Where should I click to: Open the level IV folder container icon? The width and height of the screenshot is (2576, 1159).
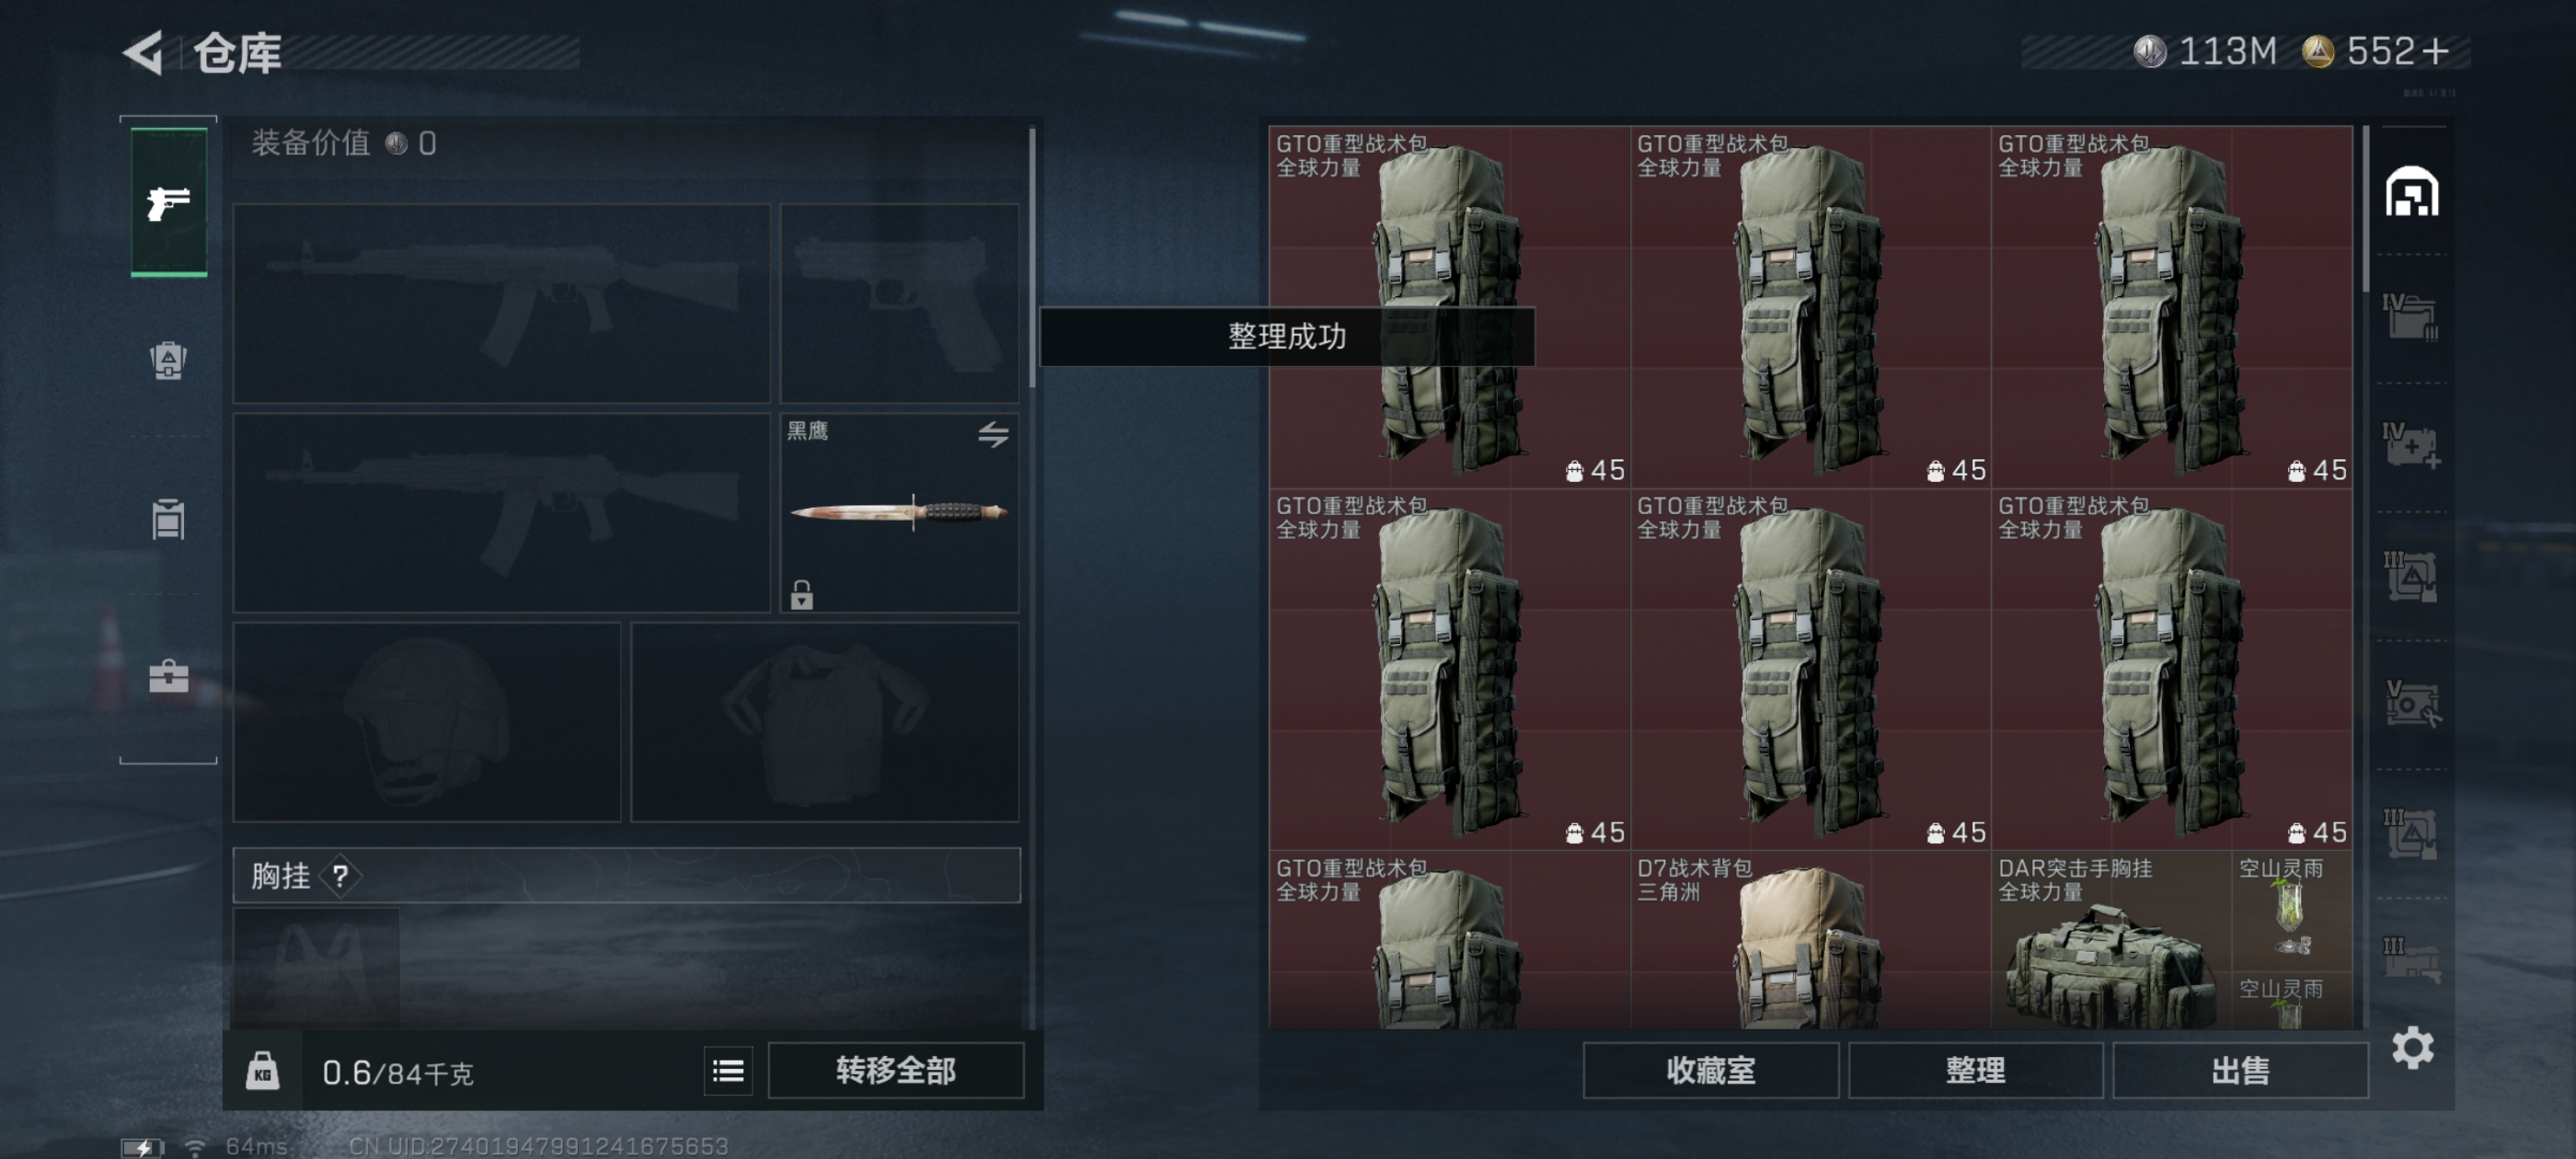pyautogui.click(x=2410, y=318)
